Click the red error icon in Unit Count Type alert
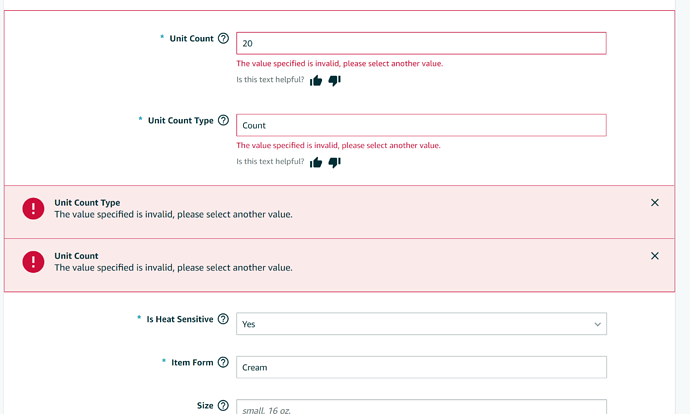This screenshot has height=414, width=690. [33, 208]
